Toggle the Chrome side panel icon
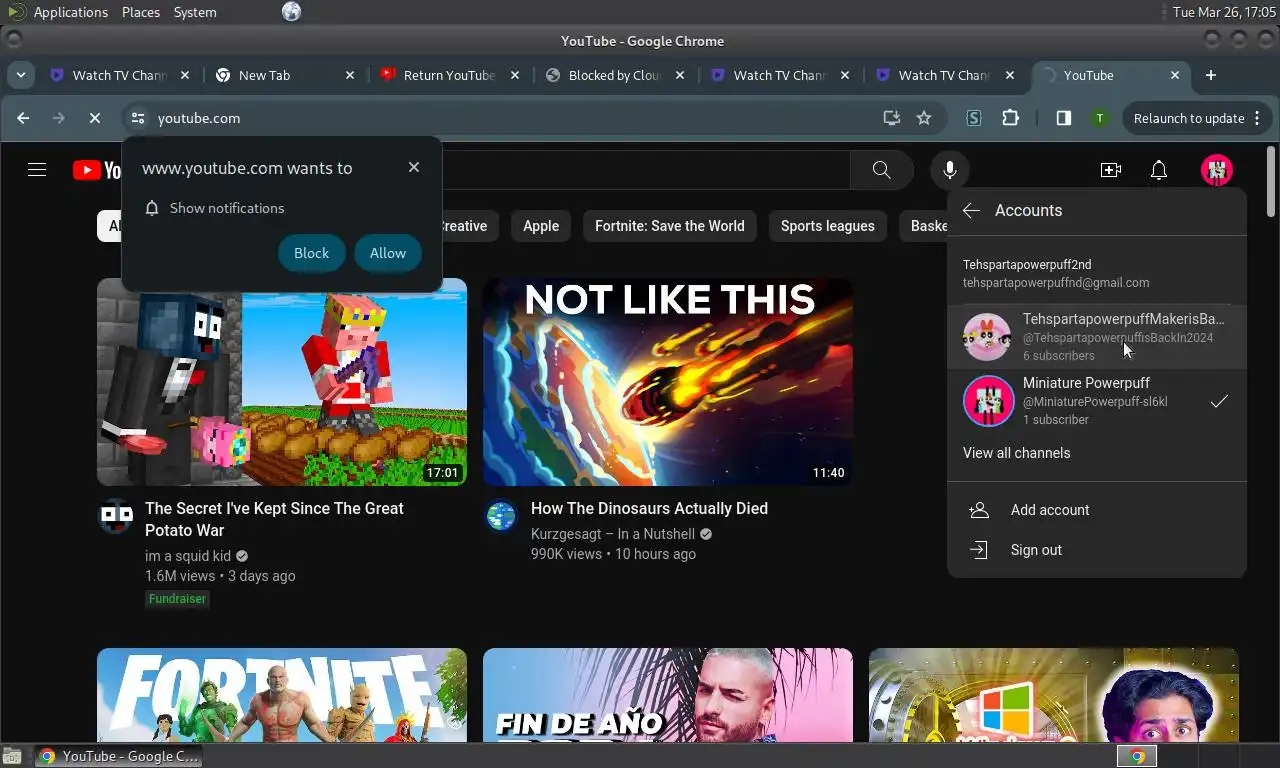Screen dimensions: 1280x768 click(x=1064, y=118)
